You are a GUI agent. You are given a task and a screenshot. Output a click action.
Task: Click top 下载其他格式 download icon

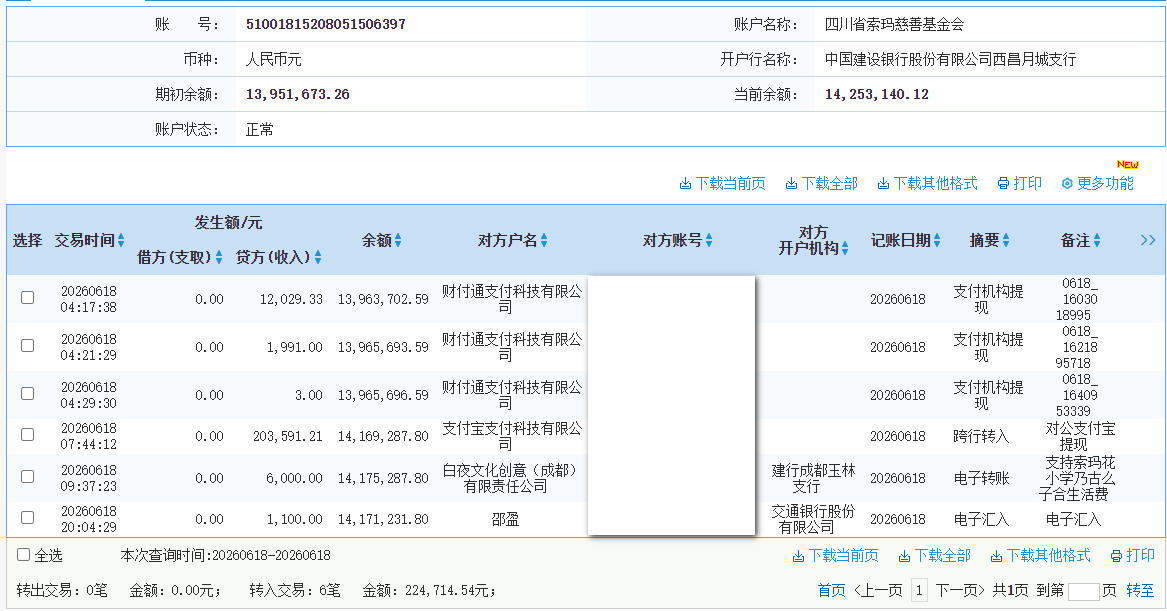coord(883,184)
